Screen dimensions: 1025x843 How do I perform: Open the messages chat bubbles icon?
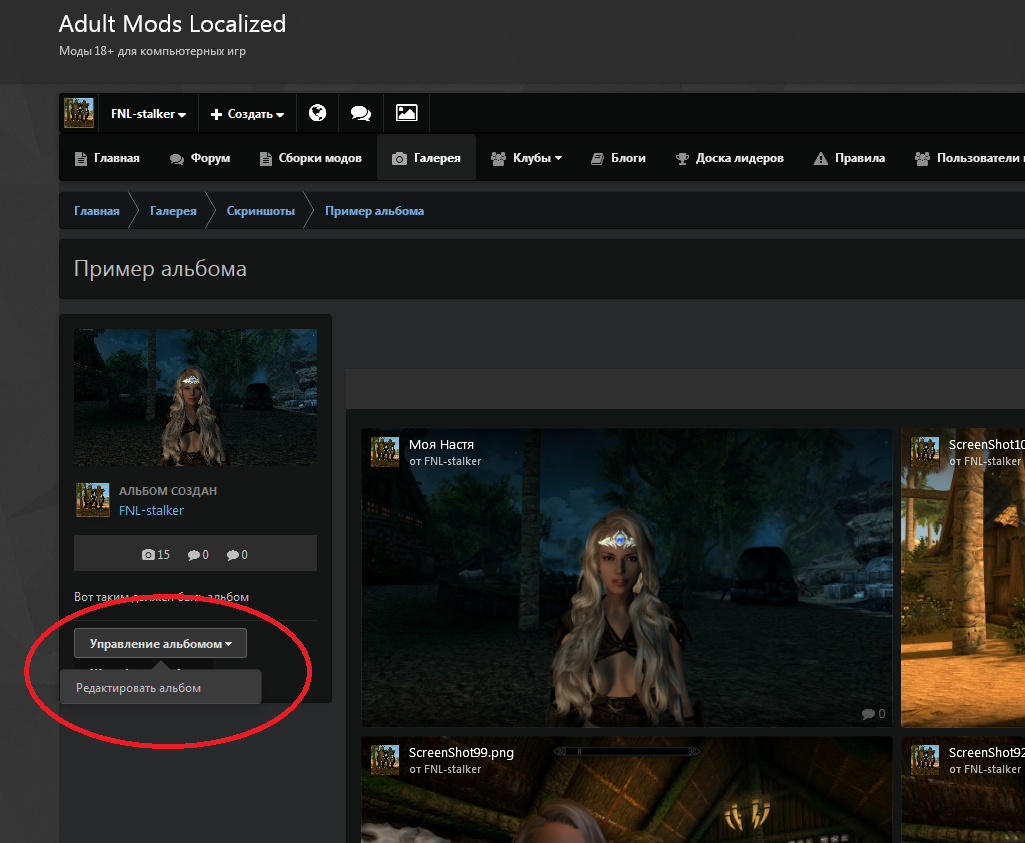click(361, 113)
